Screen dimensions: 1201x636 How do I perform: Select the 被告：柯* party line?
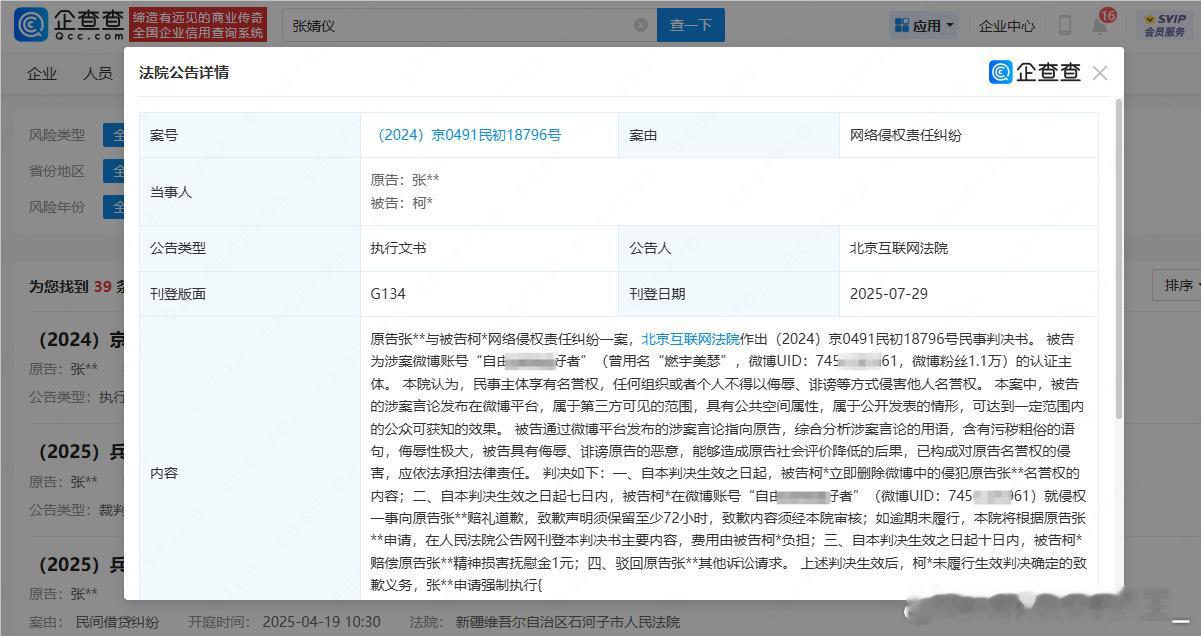[401, 203]
